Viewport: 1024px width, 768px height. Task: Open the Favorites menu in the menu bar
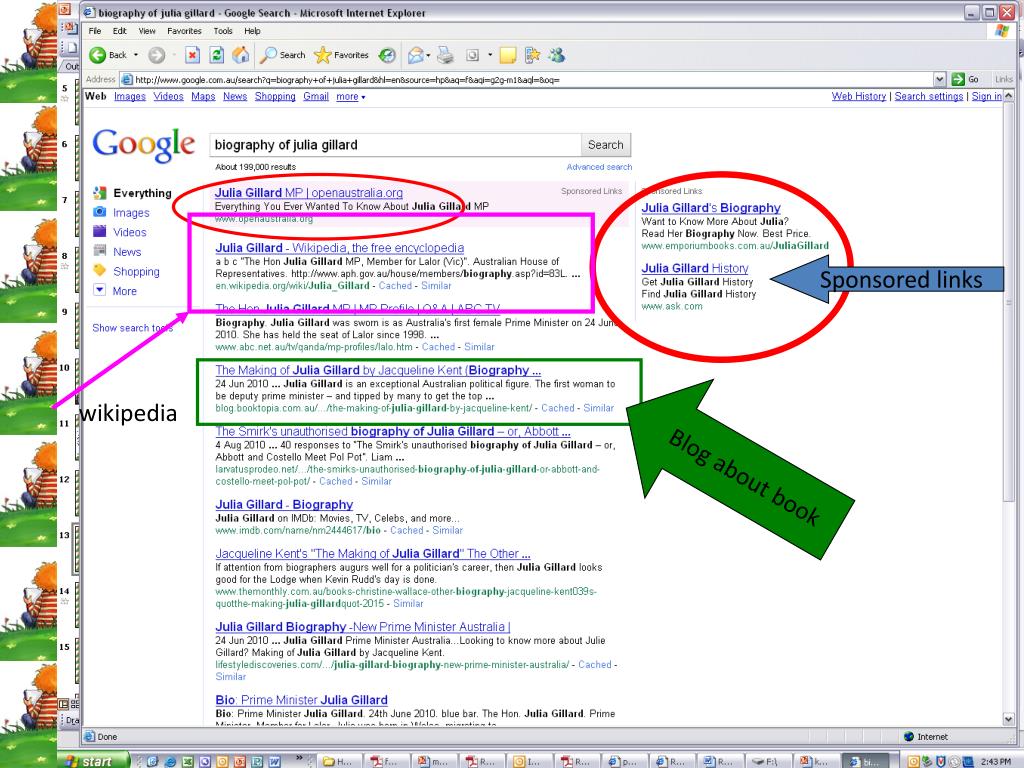(x=184, y=31)
